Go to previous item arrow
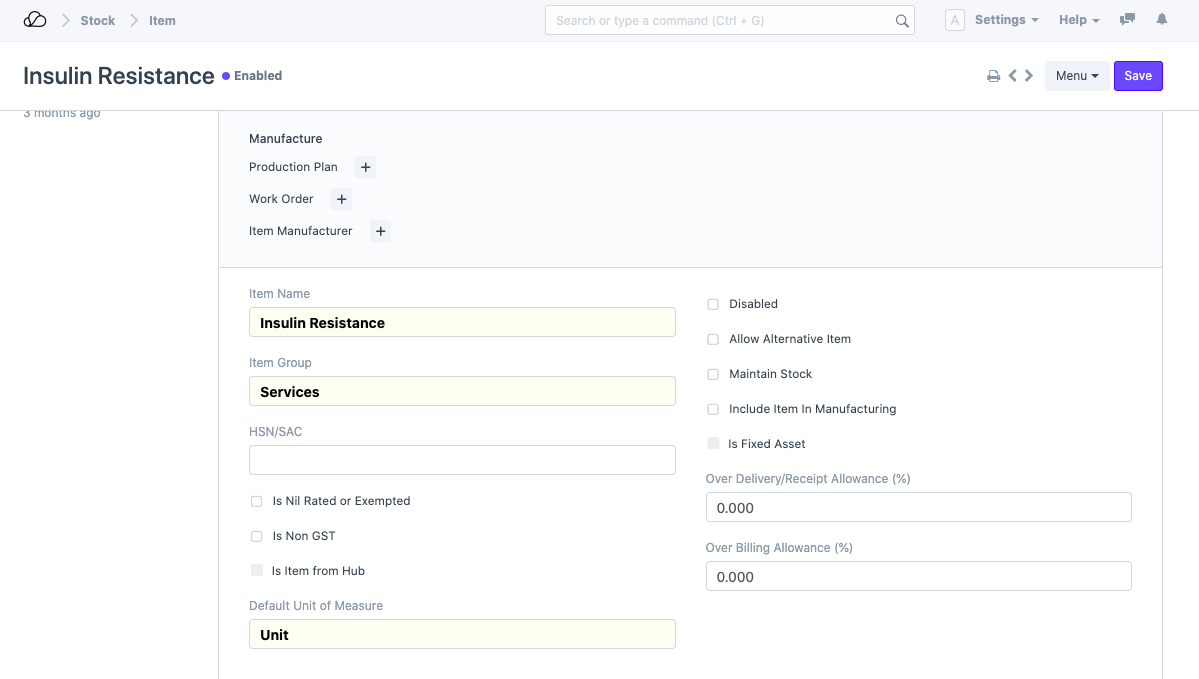The image size is (1199, 679). (x=1013, y=76)
